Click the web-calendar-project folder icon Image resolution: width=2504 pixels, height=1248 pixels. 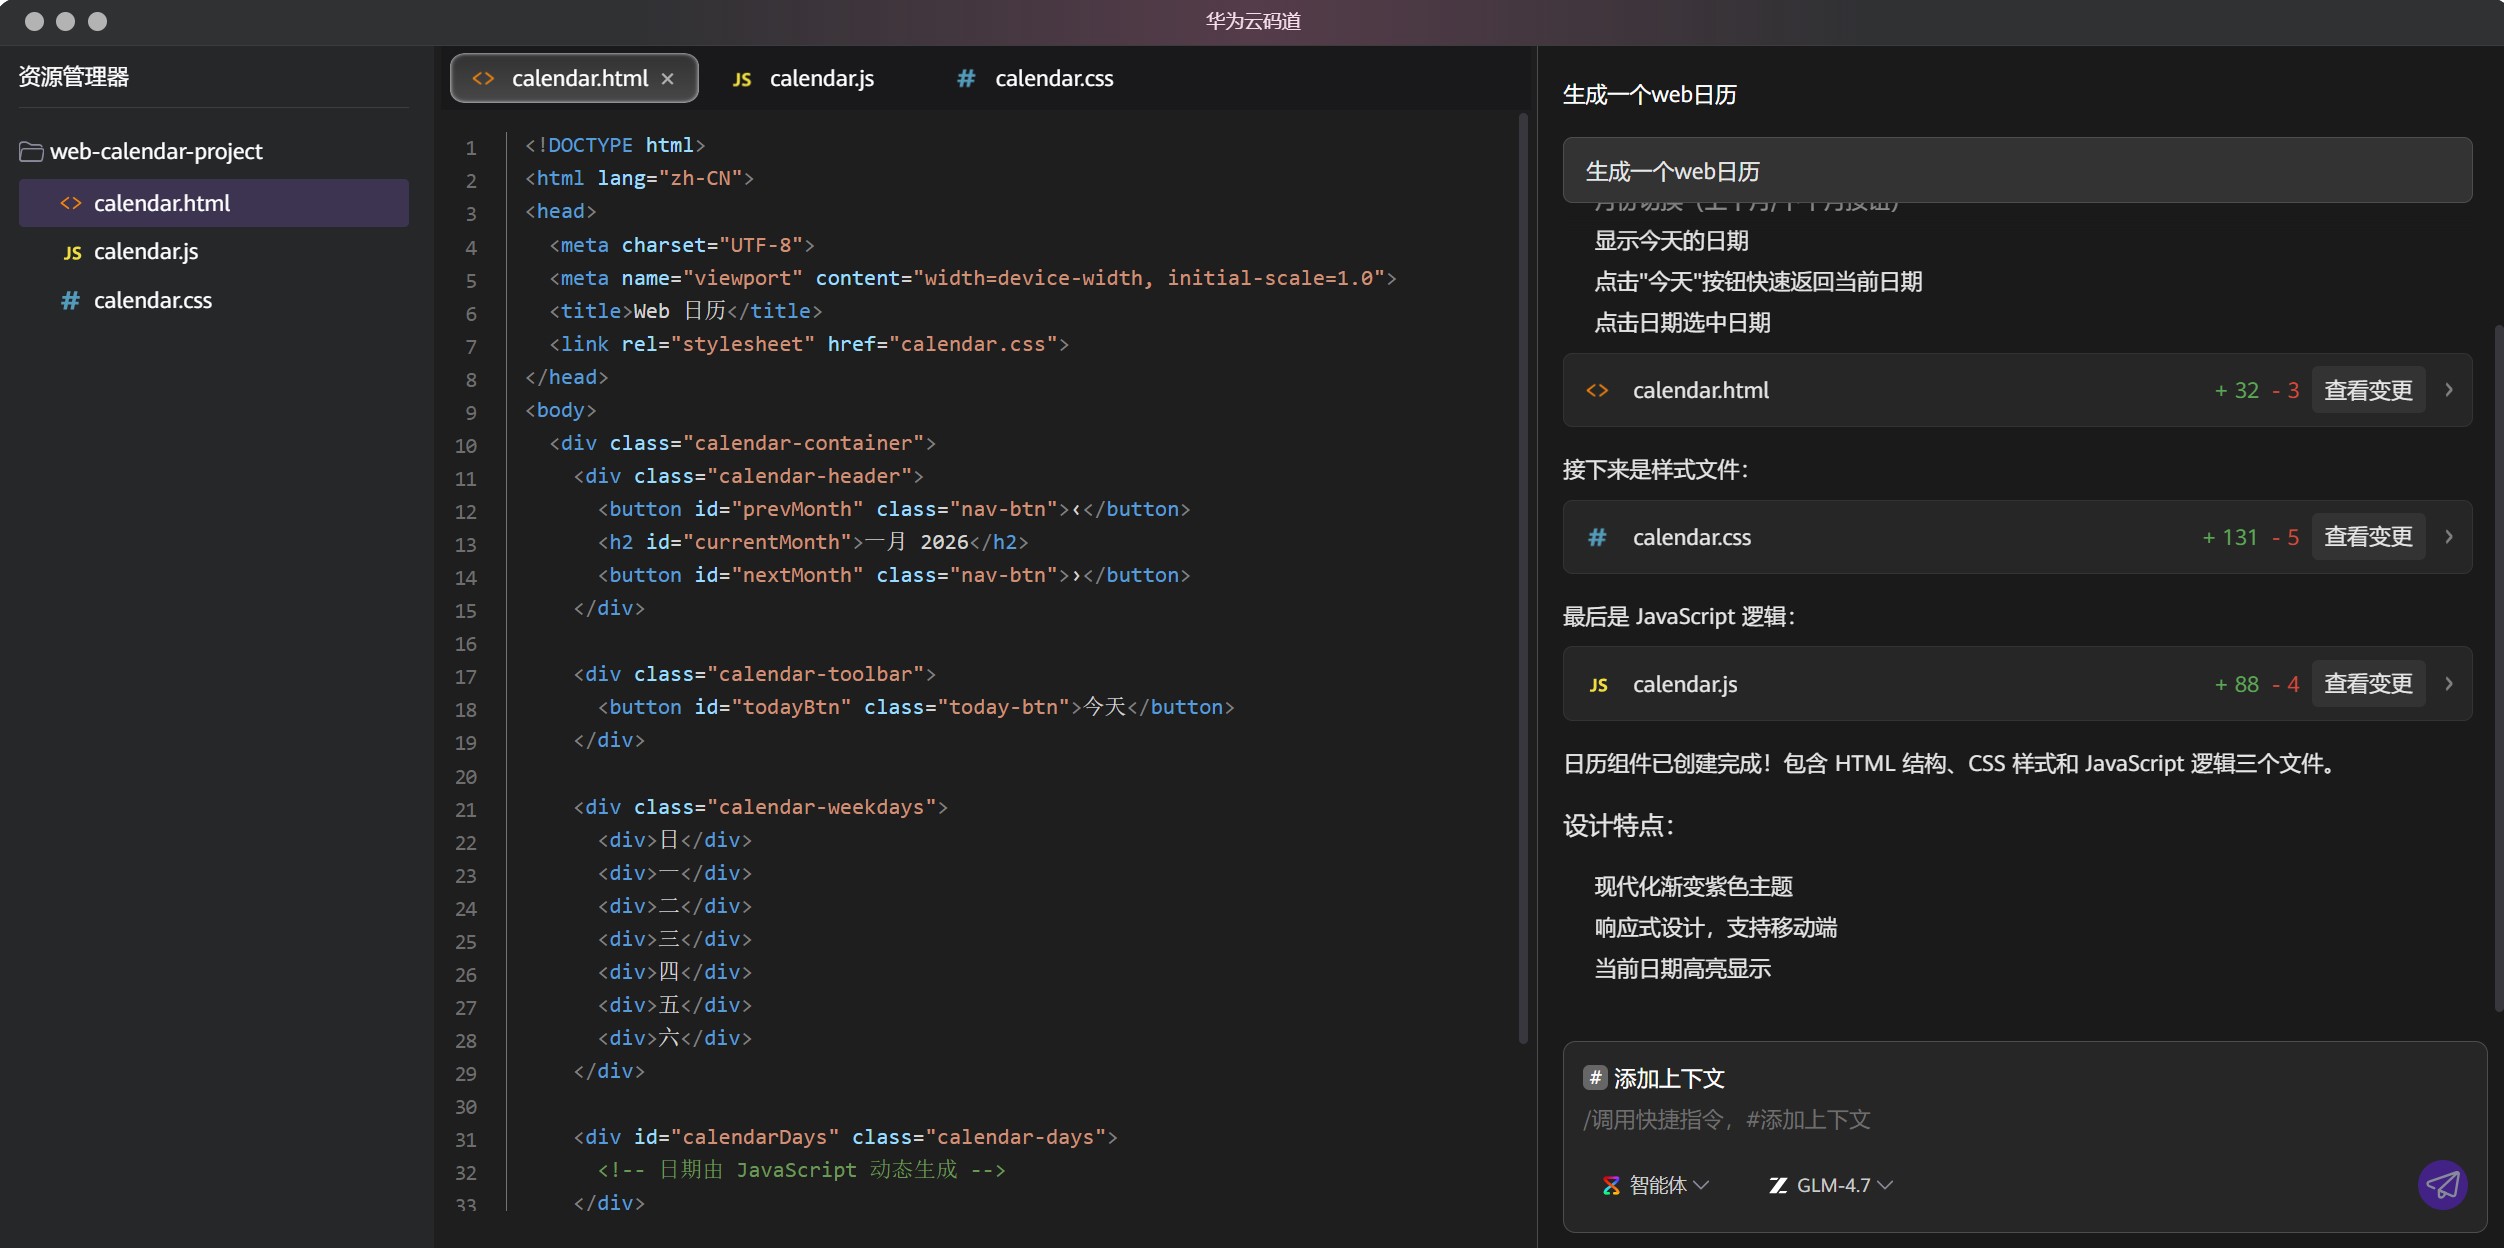[x=31, y=151]
